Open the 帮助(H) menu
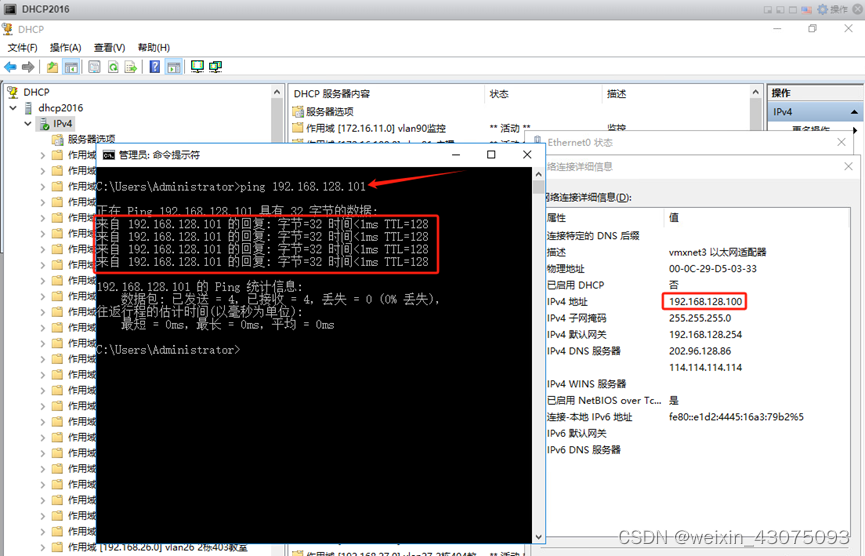 (153, 47)
